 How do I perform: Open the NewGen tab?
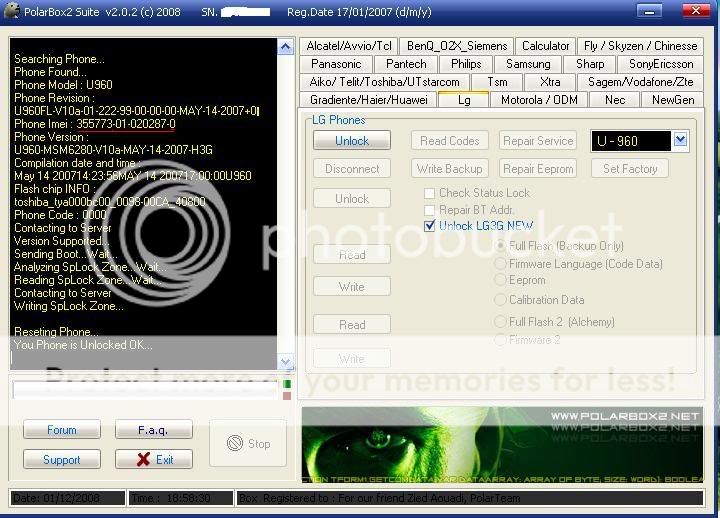point(673,100)
